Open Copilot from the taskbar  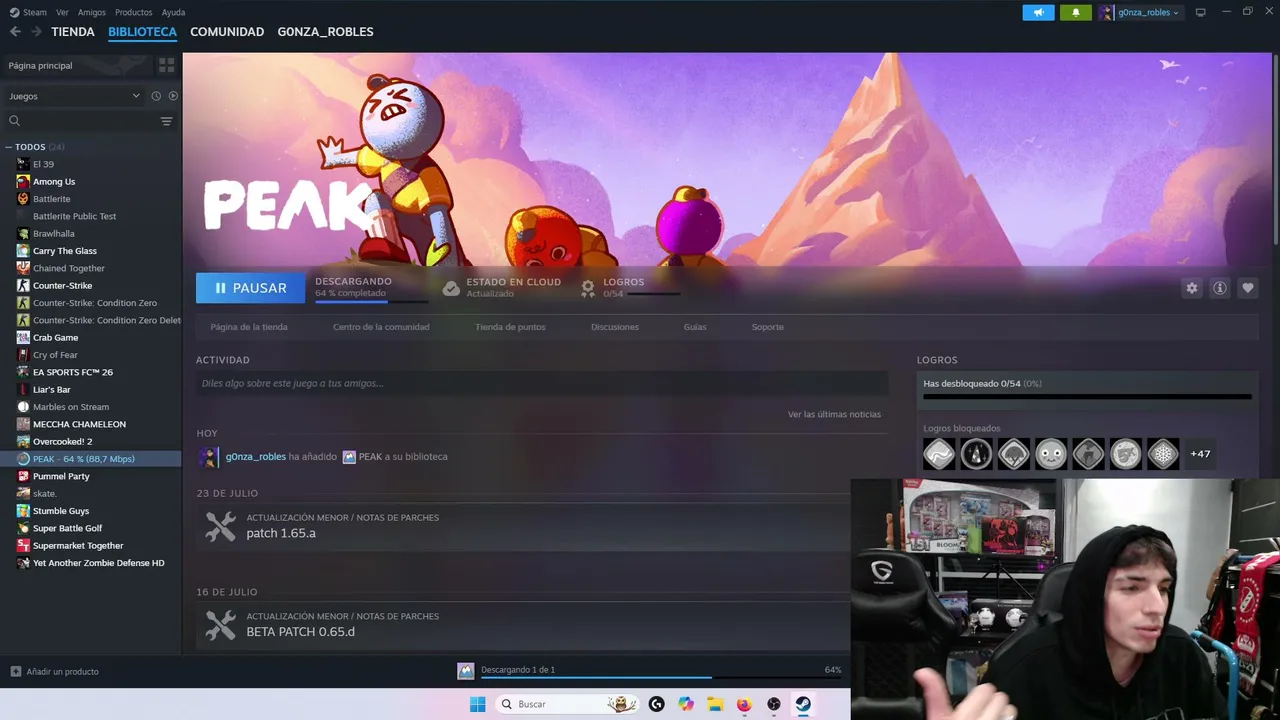coord(686,704)
